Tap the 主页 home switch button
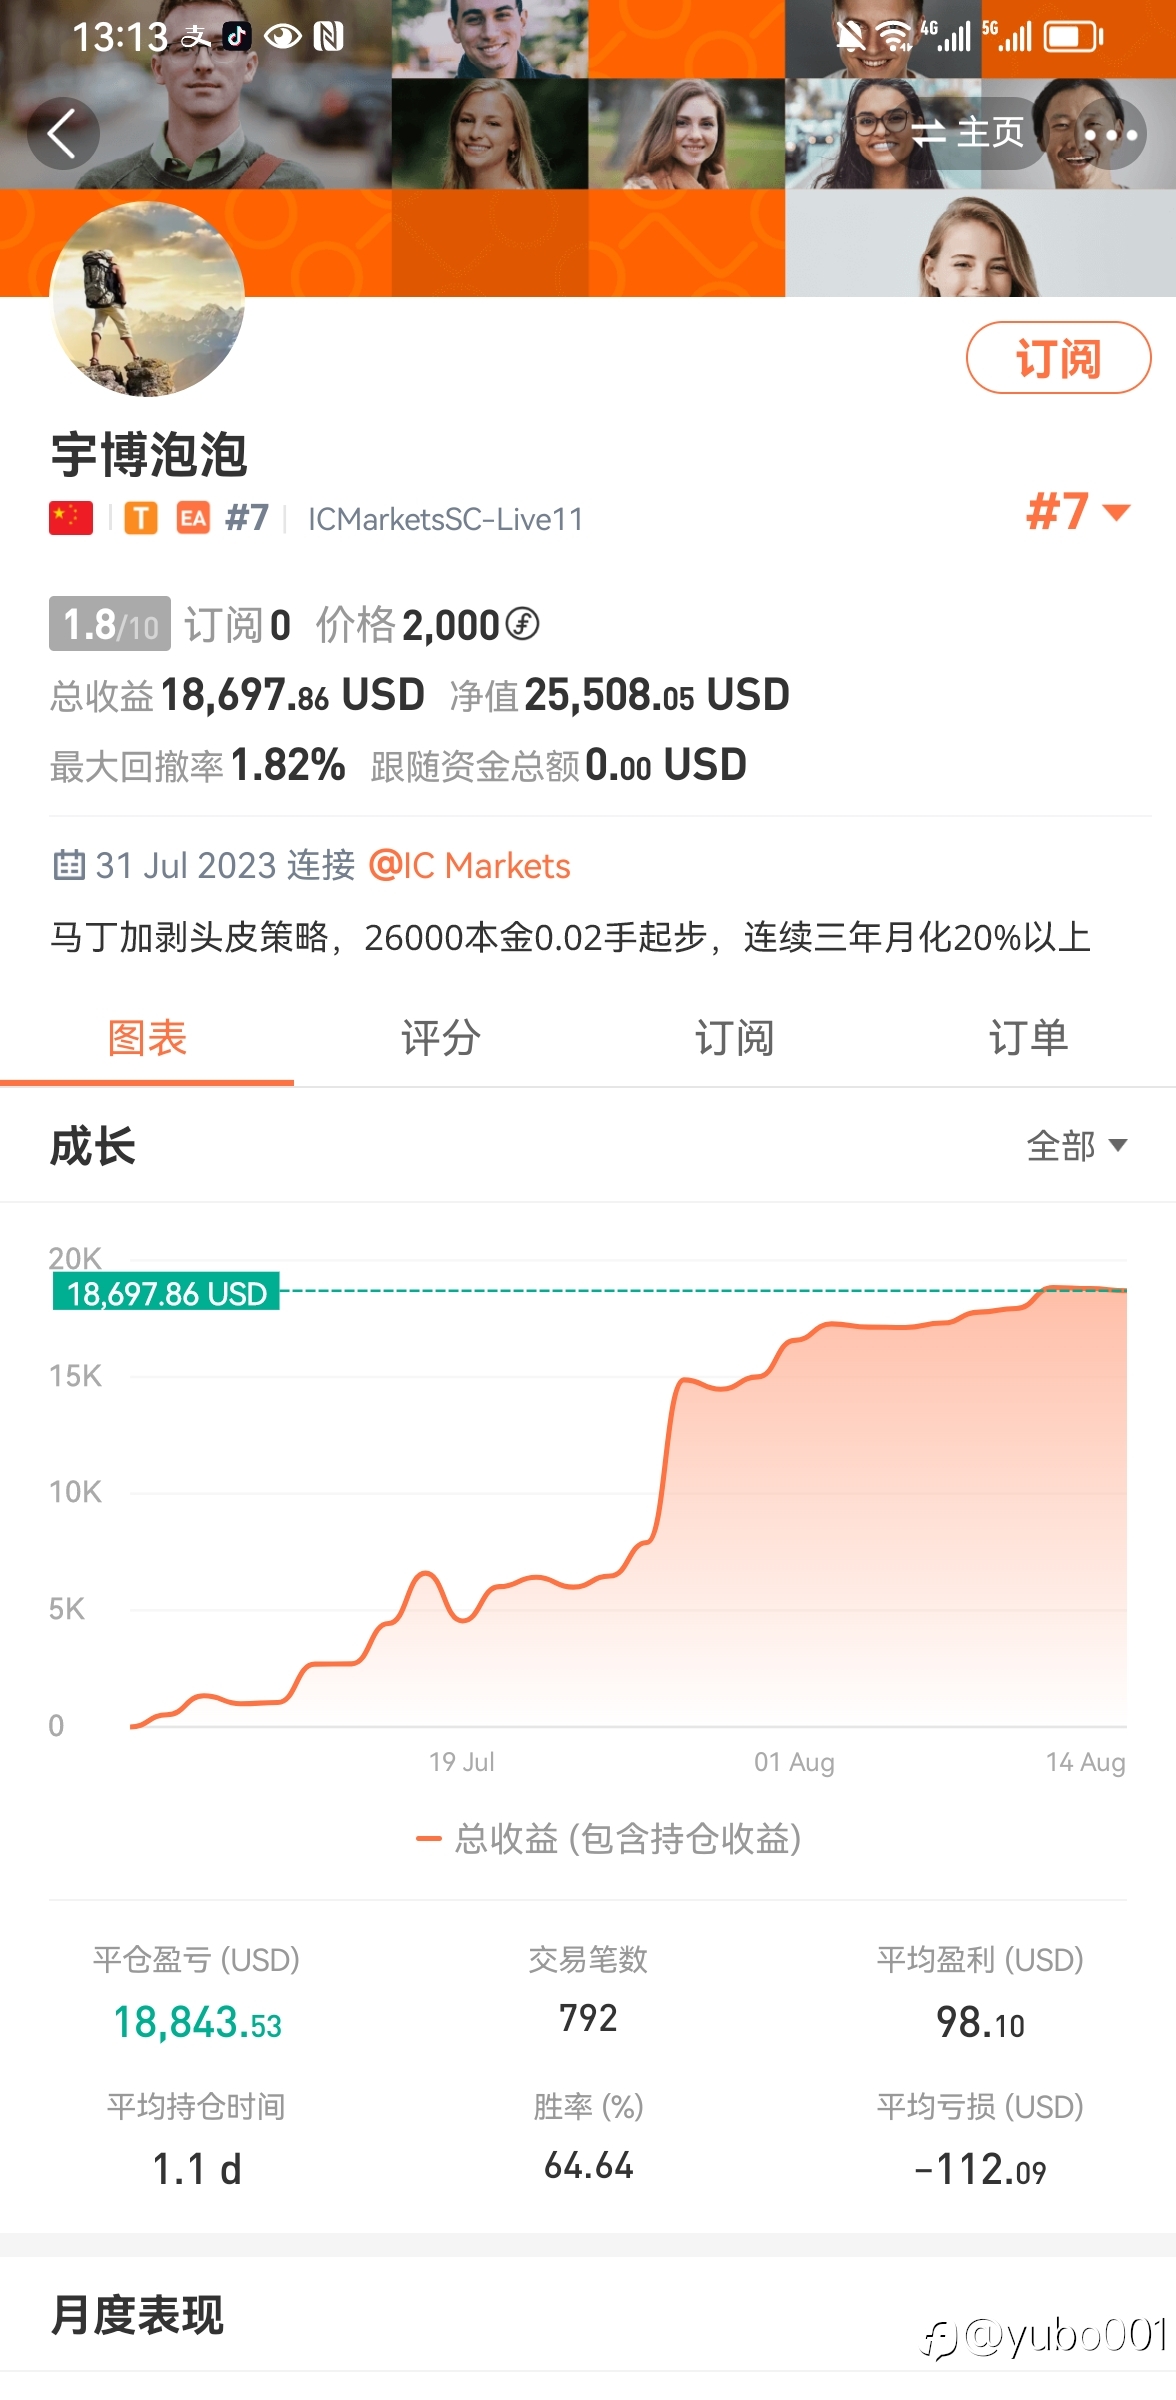The image size is (1176, 2400). click(969, 133)
